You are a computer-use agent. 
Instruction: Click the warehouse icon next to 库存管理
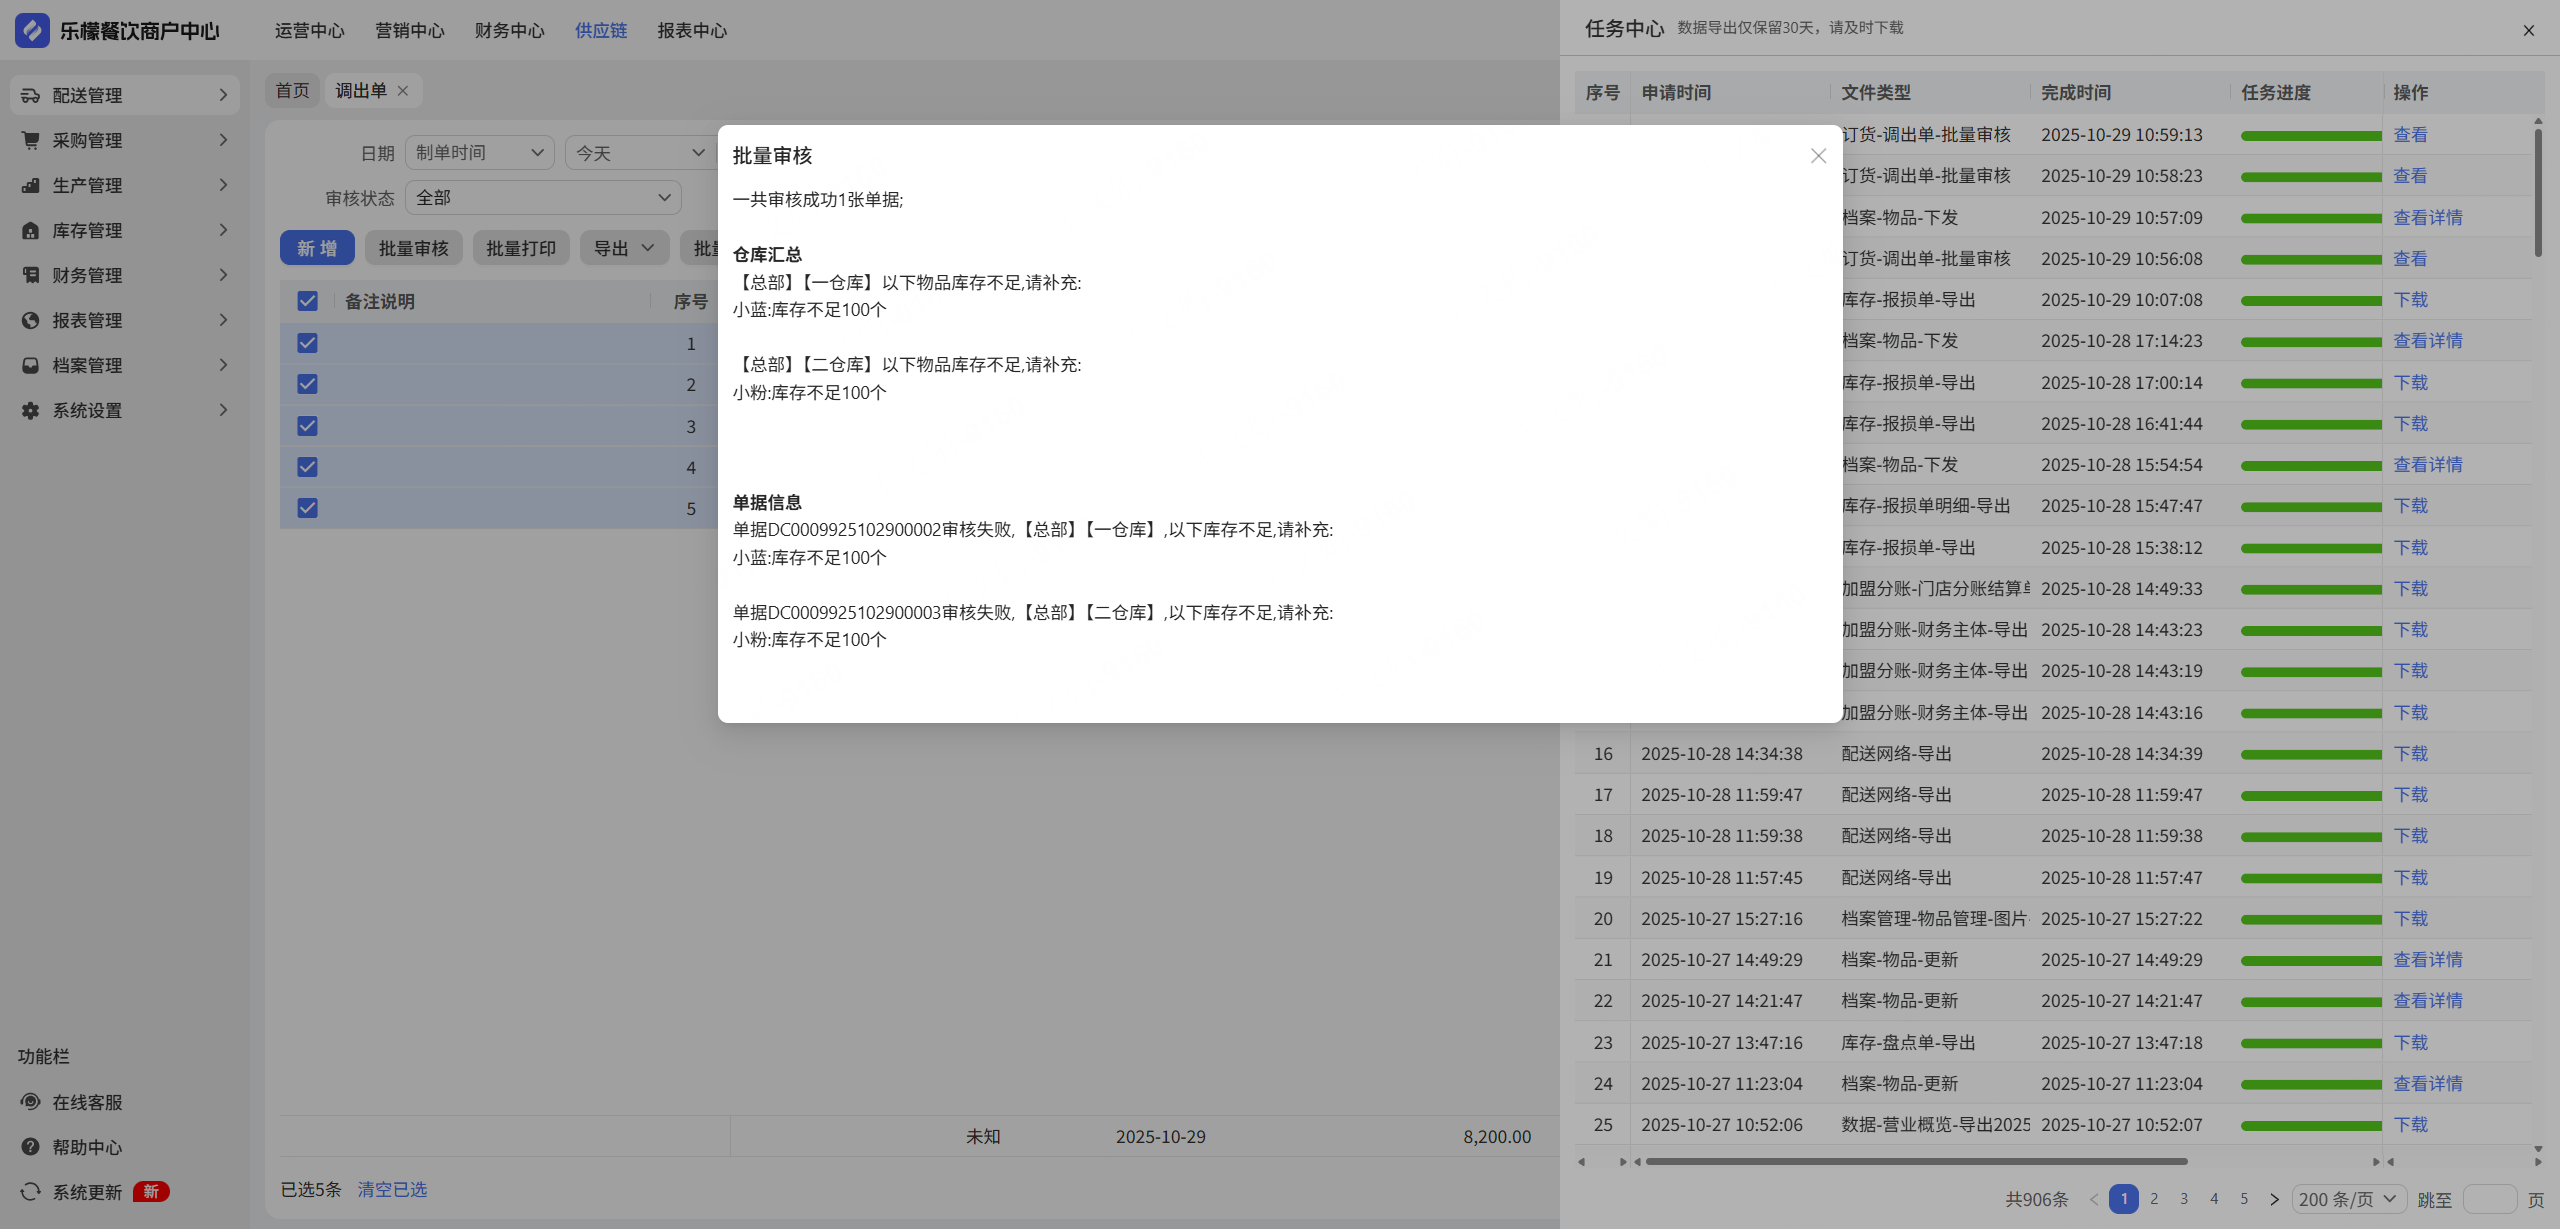[31, 230]
